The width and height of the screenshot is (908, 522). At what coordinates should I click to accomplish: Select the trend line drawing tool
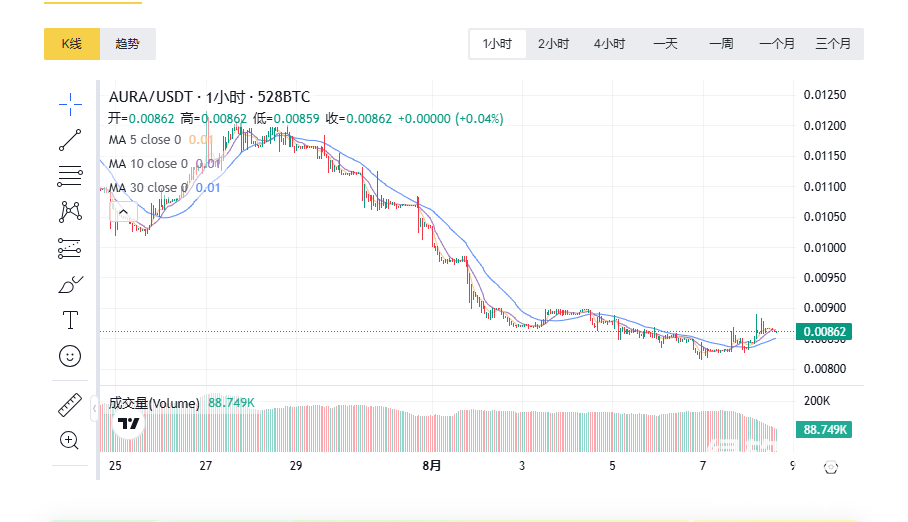(70, 140)
